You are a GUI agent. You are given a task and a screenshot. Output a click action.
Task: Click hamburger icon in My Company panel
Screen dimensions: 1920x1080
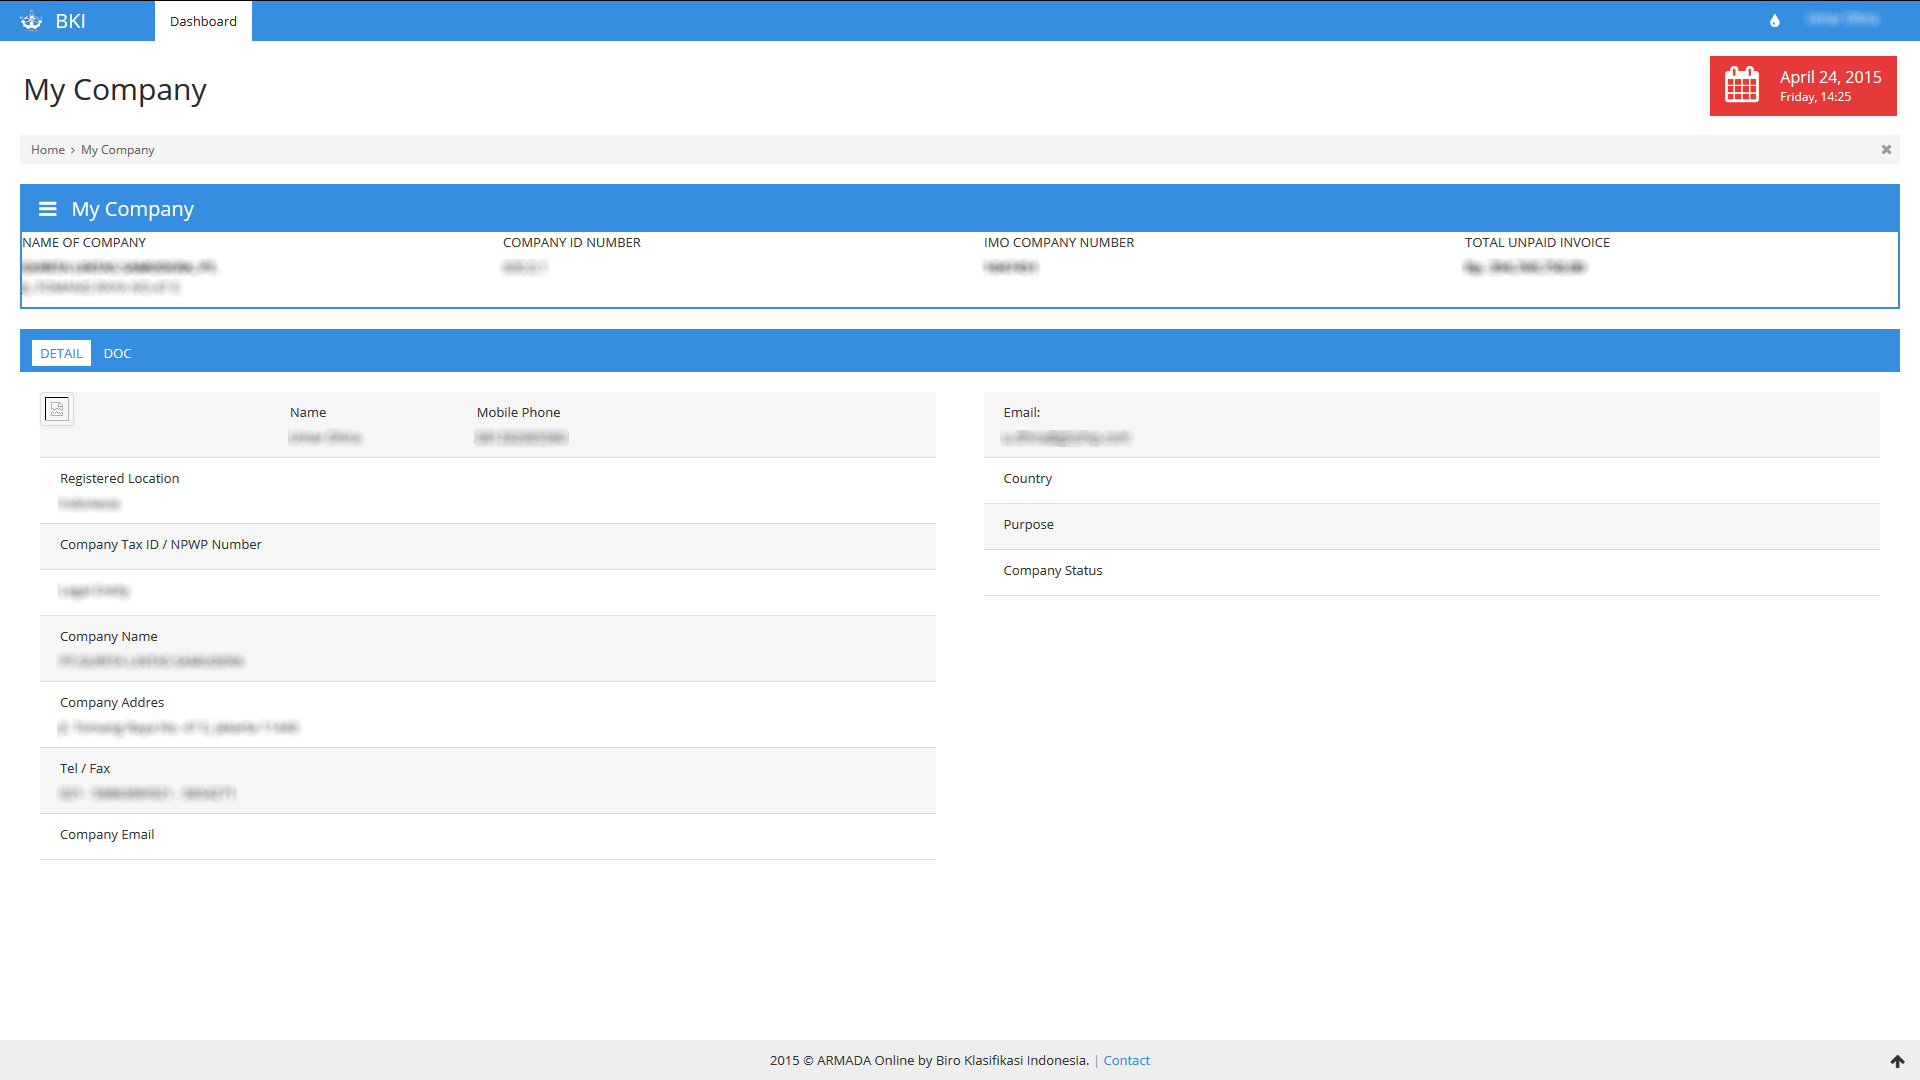coord(47,209)
